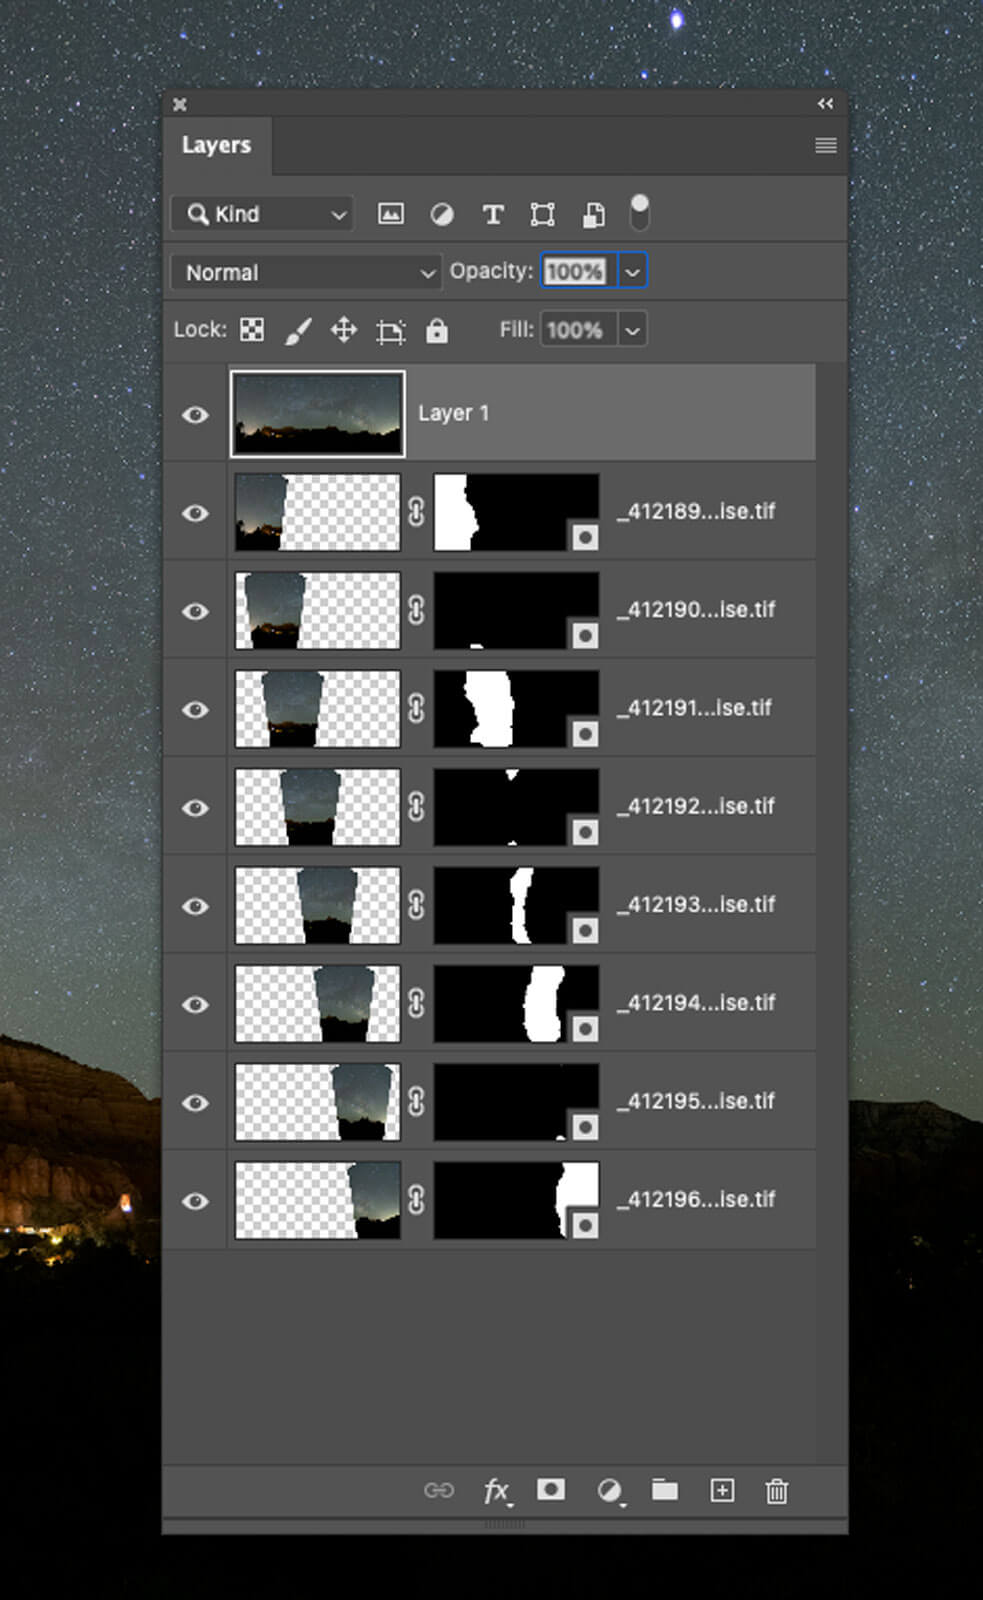Create a new layer group folder
Viewport: 983px width, 1600px height.
pos(665,1490)
